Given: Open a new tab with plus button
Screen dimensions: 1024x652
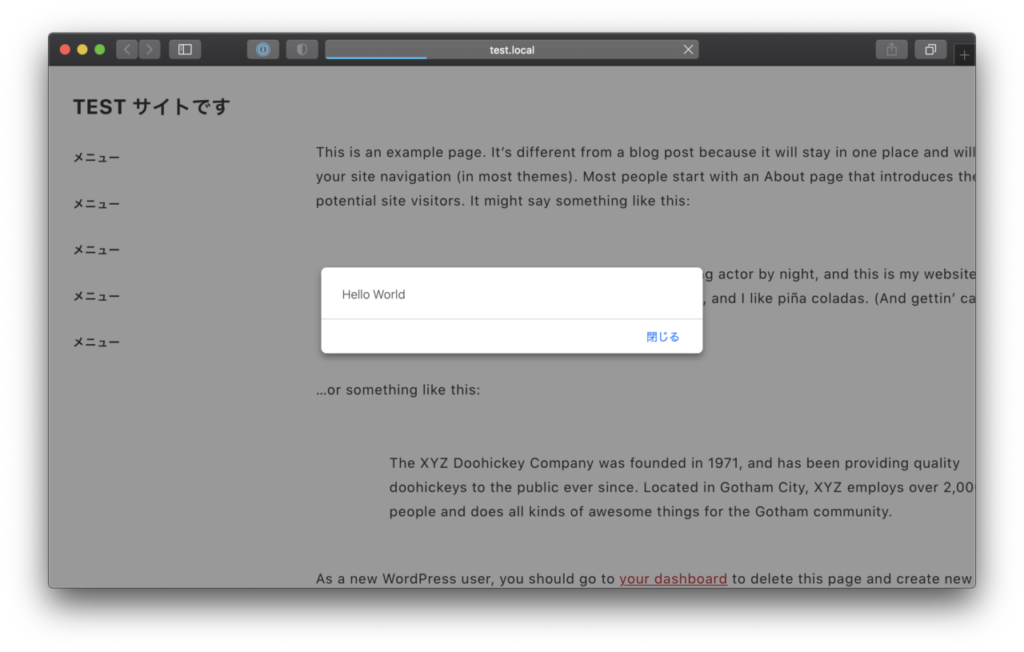Looking at the screenshot, I should (964, 56).
